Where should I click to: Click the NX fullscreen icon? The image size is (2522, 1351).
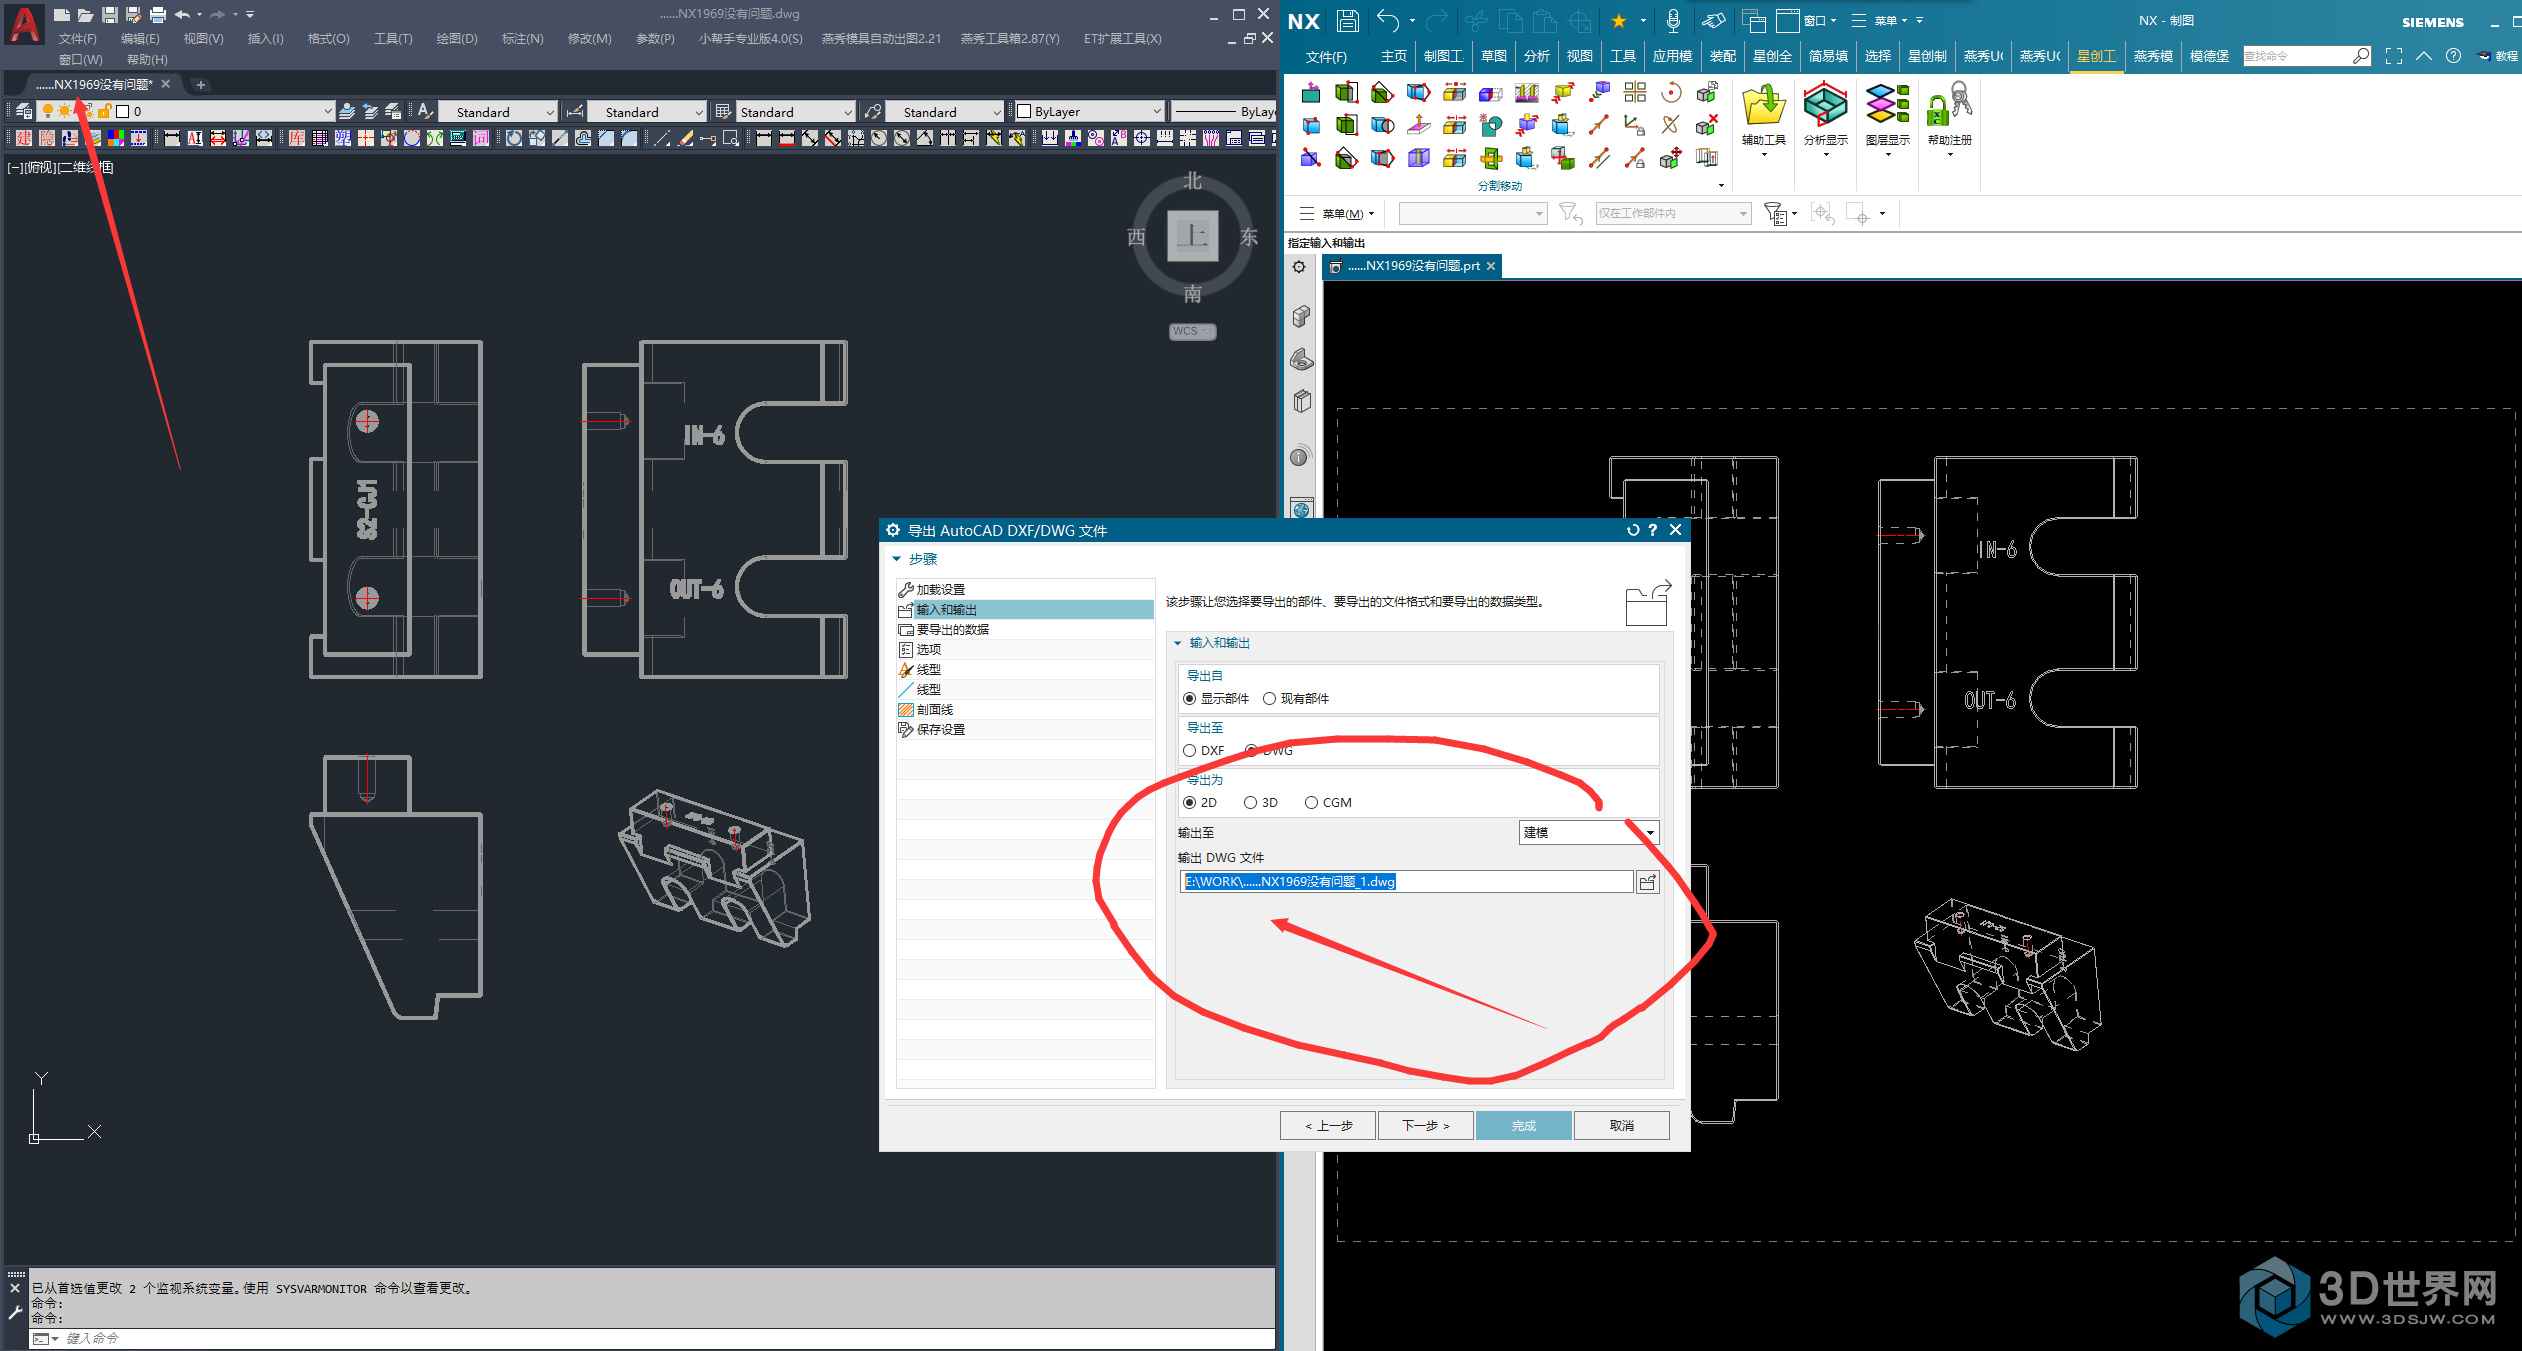(2393, 56)
